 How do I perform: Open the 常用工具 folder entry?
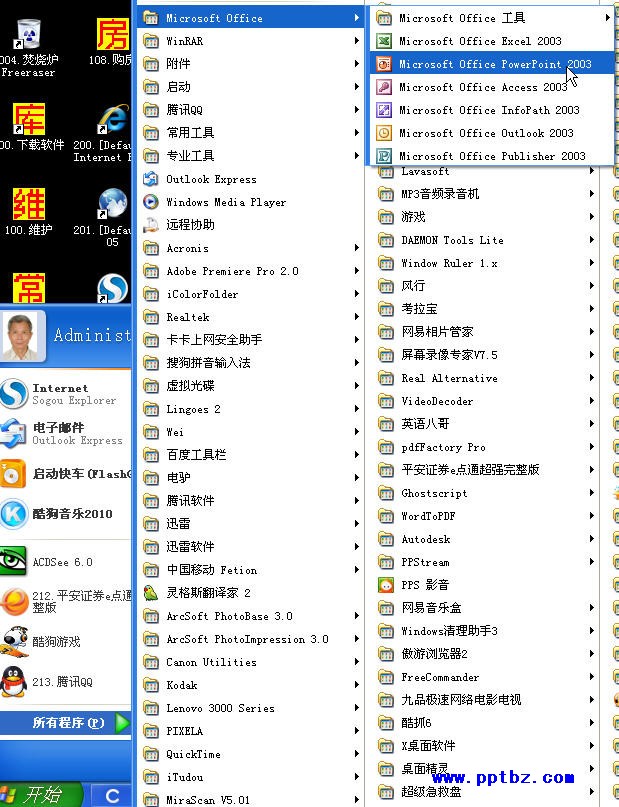pos(251,133)
